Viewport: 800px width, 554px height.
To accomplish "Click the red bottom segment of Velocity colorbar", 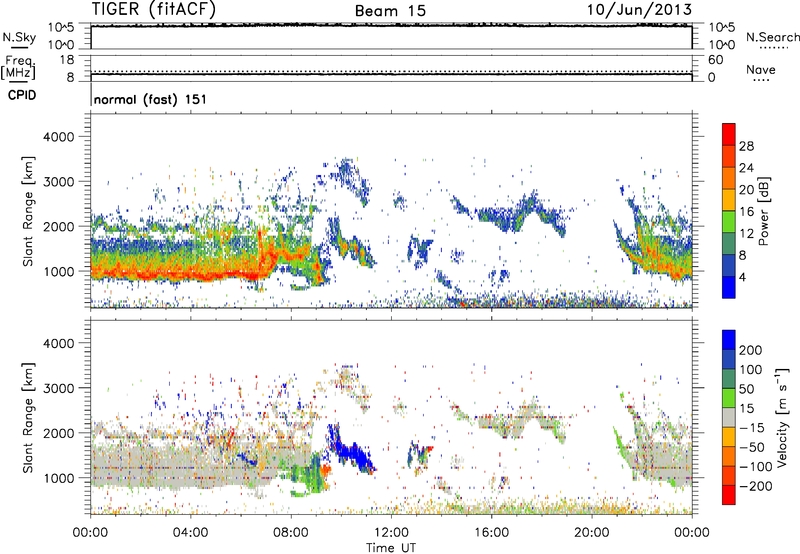I will coord(729,495).
